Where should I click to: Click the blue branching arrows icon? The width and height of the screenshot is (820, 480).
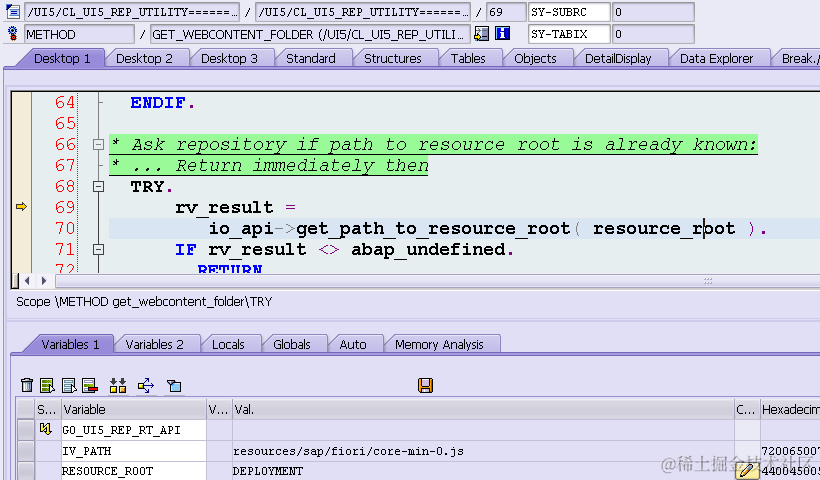tap(146, 386)
